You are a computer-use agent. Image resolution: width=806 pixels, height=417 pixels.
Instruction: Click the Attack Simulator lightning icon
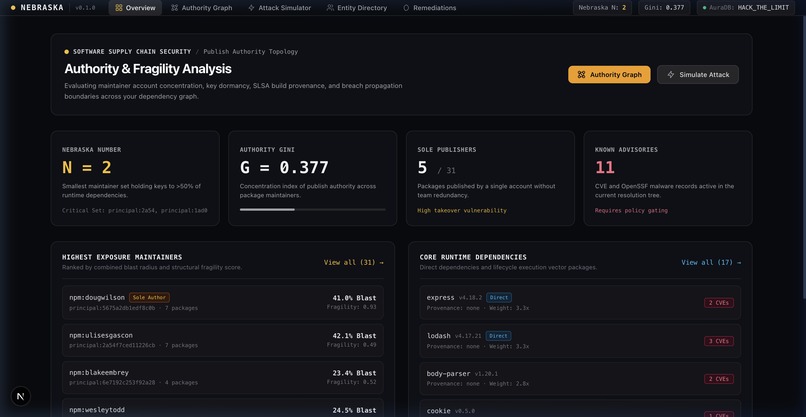251,8
